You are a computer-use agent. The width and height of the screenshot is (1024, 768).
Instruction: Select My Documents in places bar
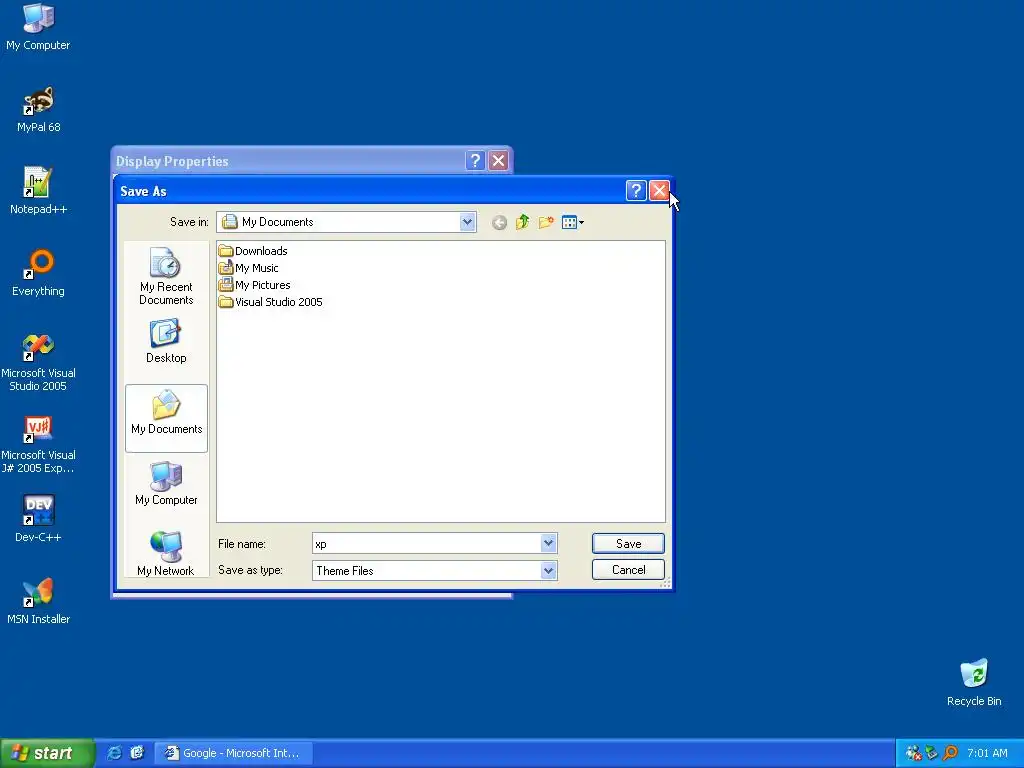click(x=166, y=418)
